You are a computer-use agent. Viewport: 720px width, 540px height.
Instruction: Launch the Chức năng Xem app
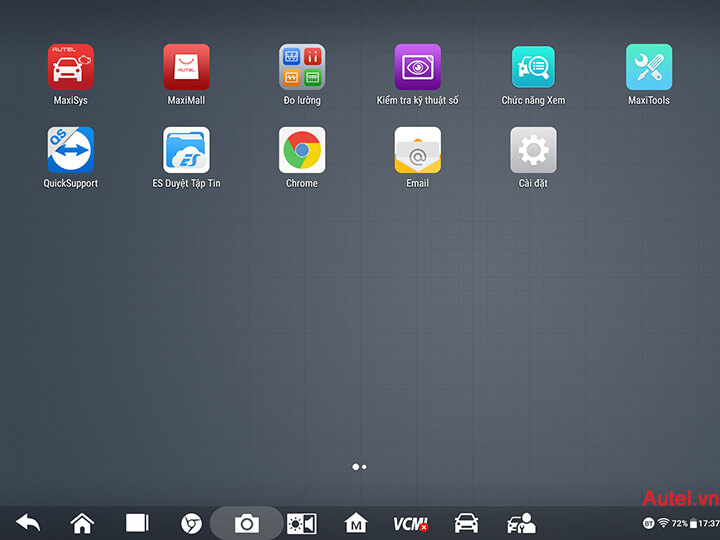pos(534,67)
